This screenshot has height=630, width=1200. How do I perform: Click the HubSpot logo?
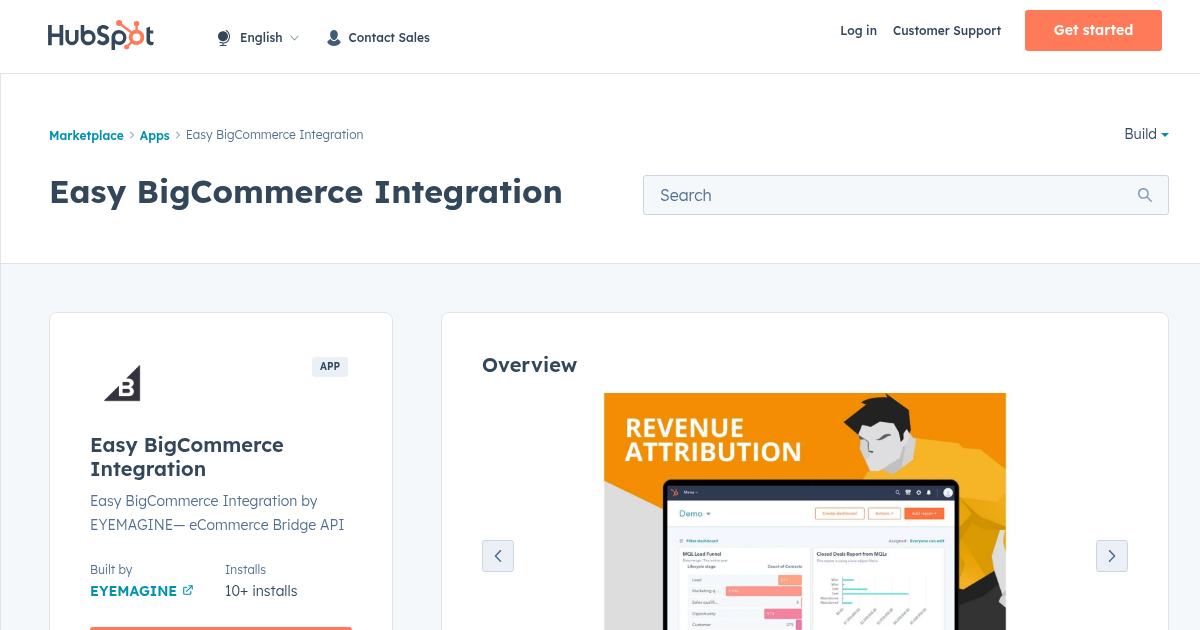[101, 35]
